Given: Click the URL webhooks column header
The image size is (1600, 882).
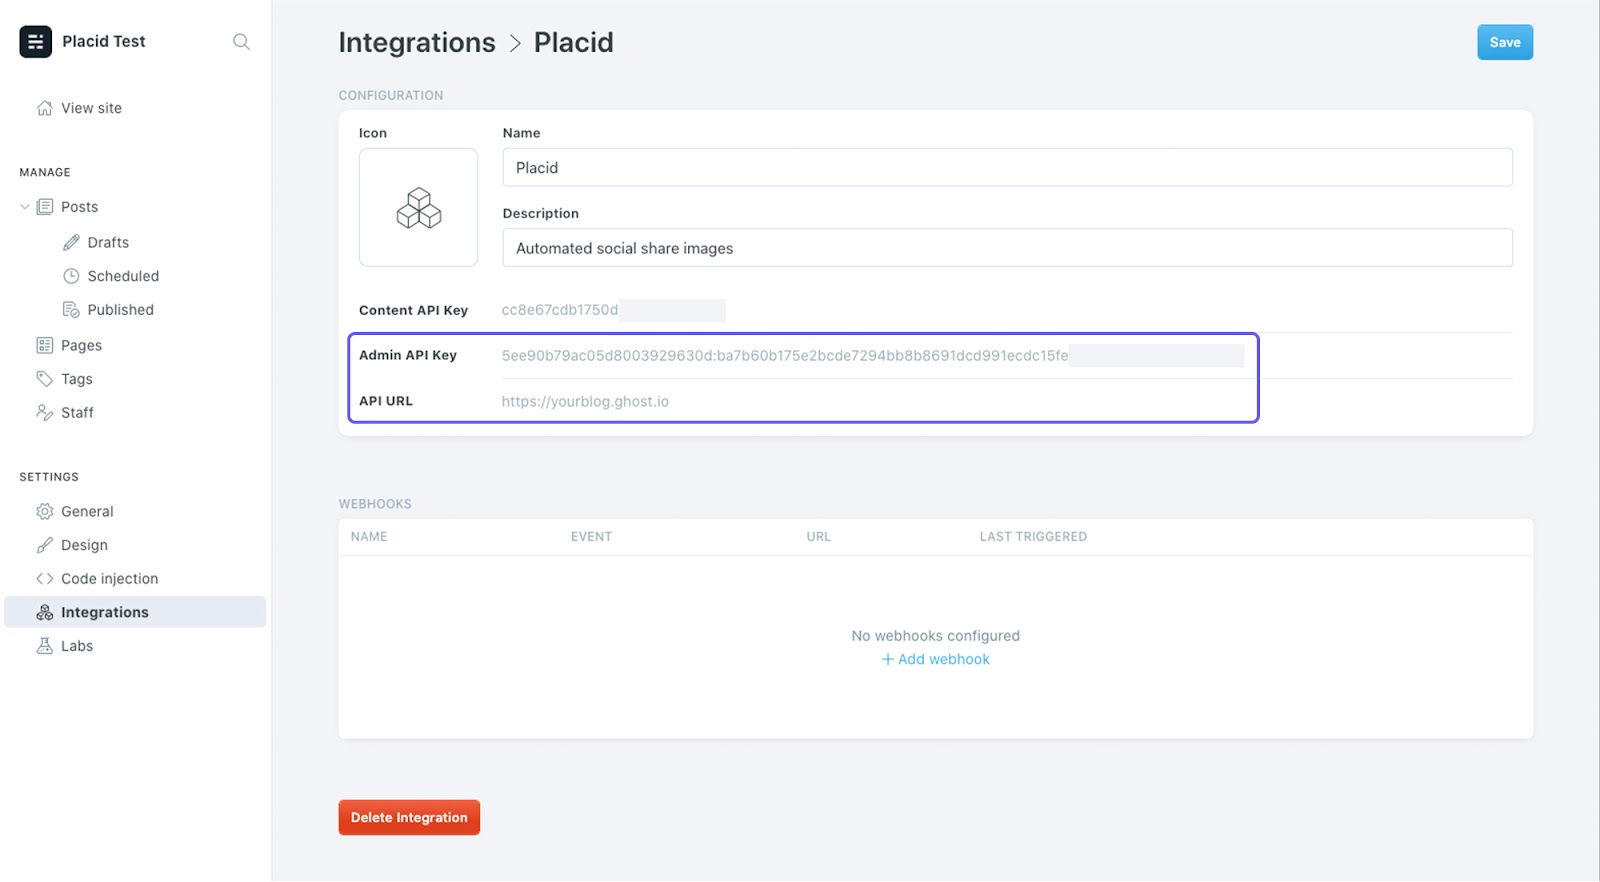Looking at the screenshot, I should coord(818,537).
